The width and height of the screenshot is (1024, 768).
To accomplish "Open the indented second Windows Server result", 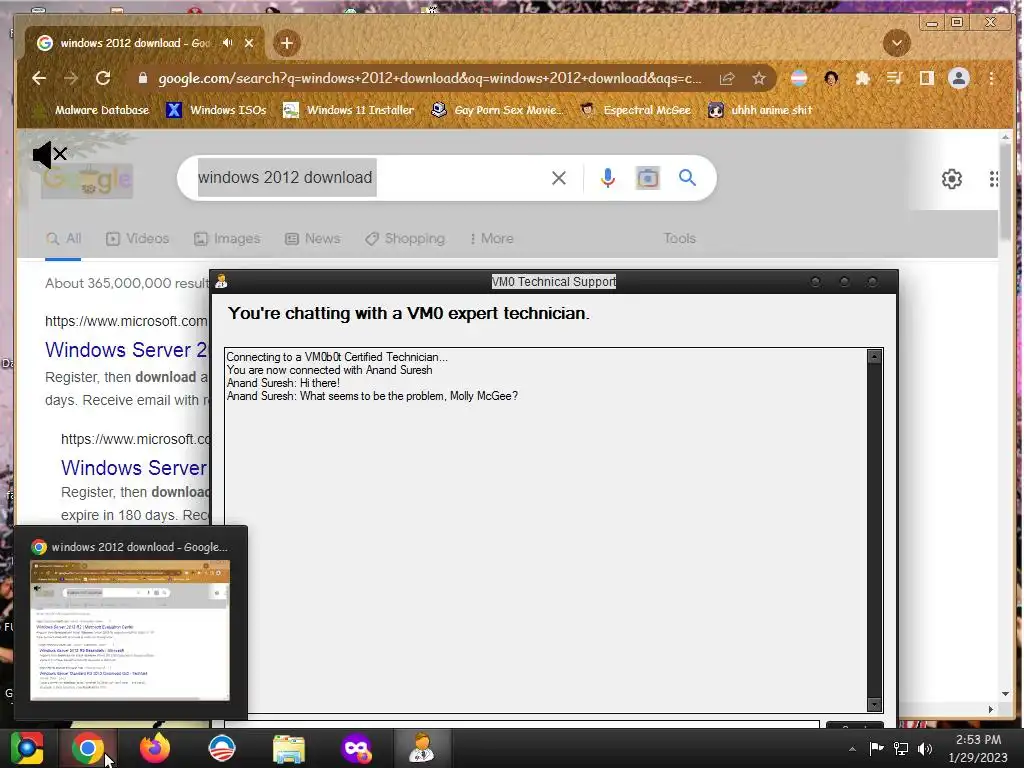I will tap(134, 468).
